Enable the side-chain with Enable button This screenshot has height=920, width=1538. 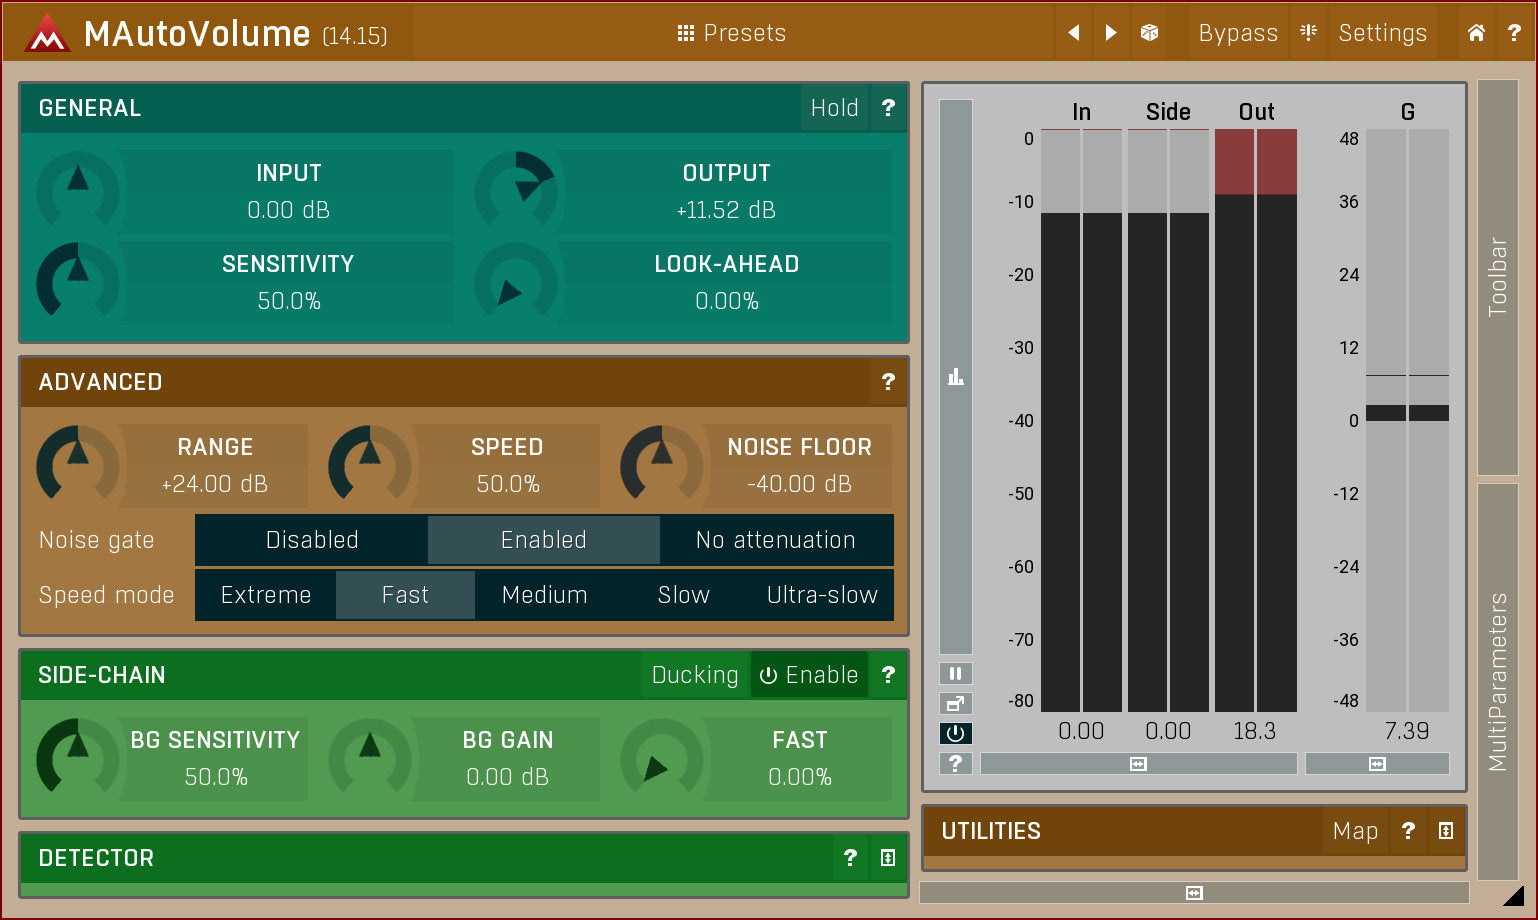coord(809,675)
